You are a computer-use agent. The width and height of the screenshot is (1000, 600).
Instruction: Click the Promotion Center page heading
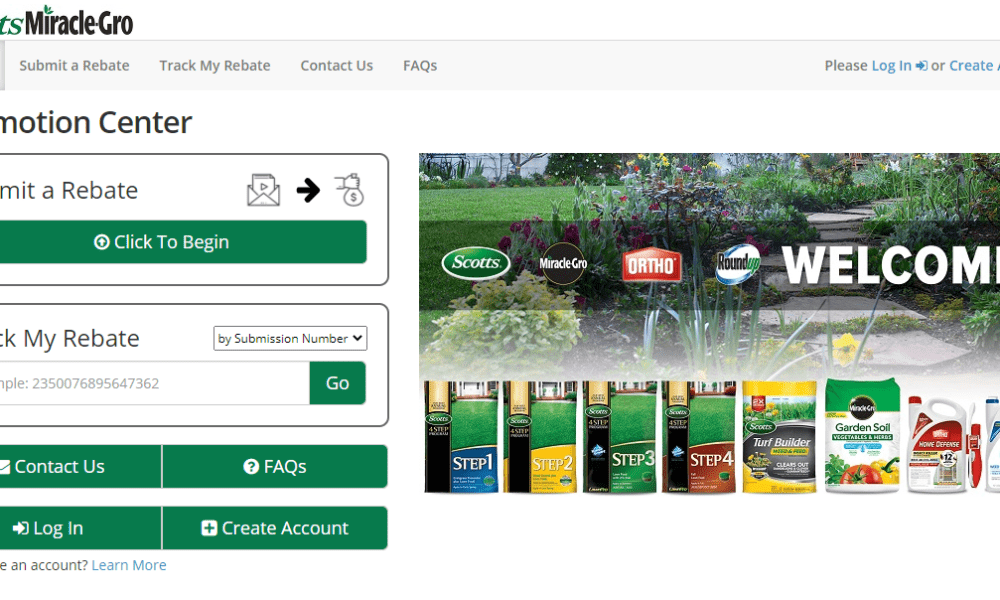click(96, 122)
